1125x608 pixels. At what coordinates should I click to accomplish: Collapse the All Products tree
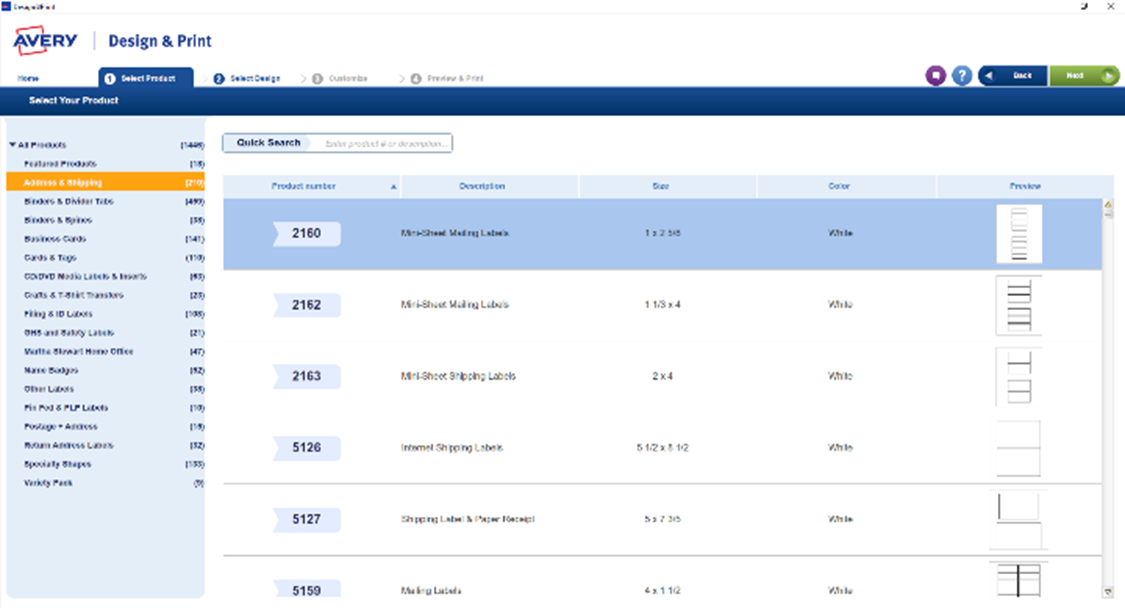point(12,145)
